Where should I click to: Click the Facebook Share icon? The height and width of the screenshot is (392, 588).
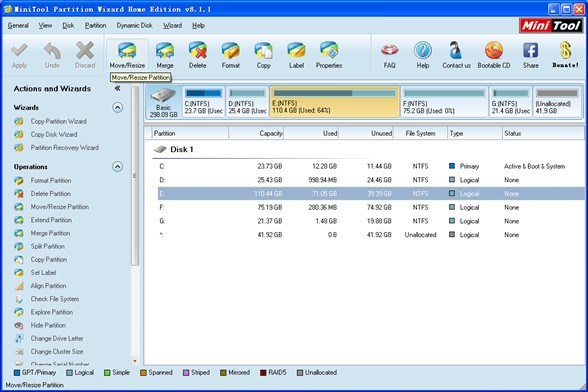(531, 50)
